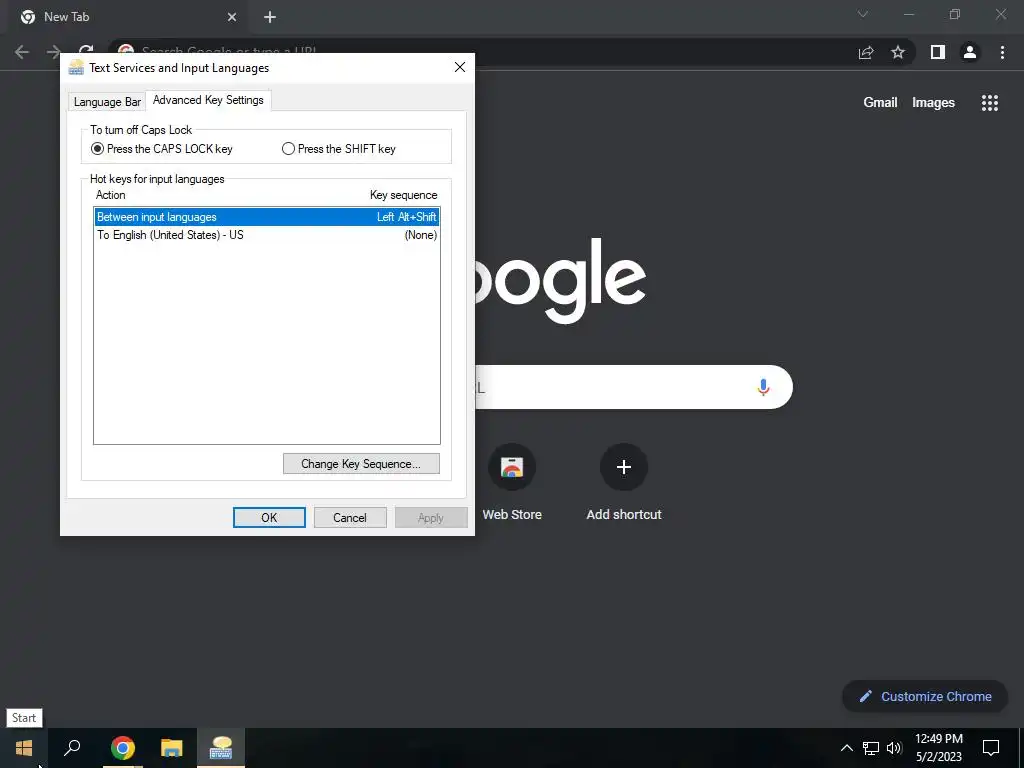The width and height of the screenshot is (1024, 768).
Task: Open Chrome side panel
Action: pyautogui.click(x=938, y=52)
